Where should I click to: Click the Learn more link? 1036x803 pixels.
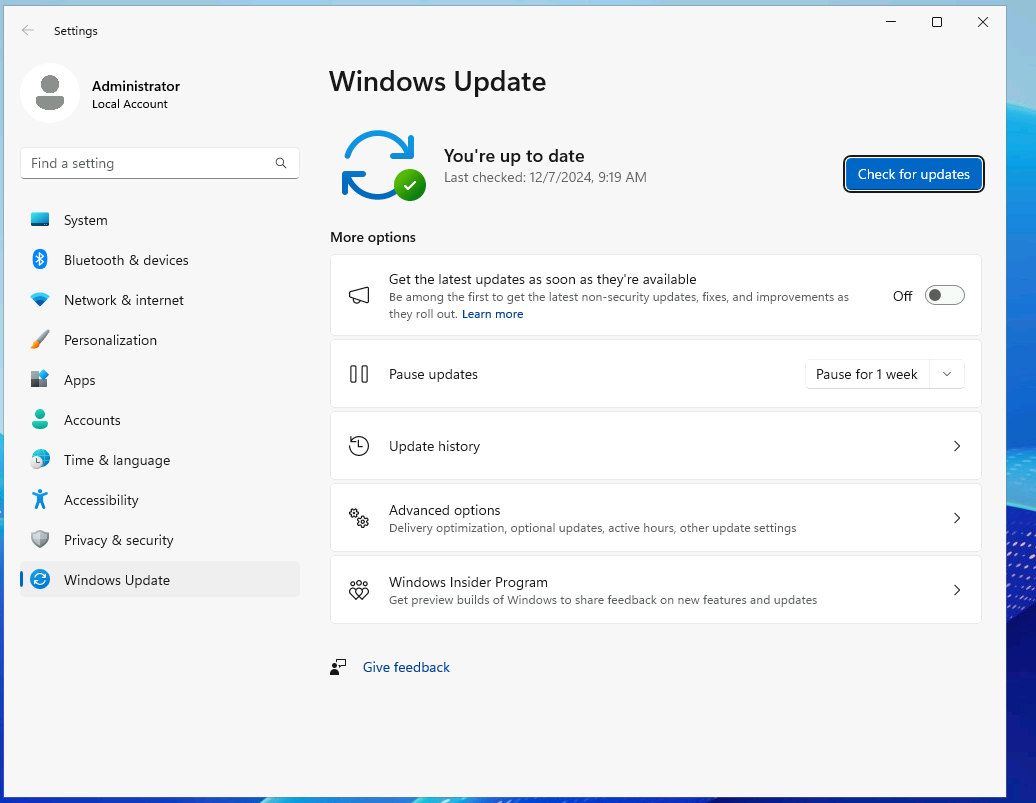point(492,314)
